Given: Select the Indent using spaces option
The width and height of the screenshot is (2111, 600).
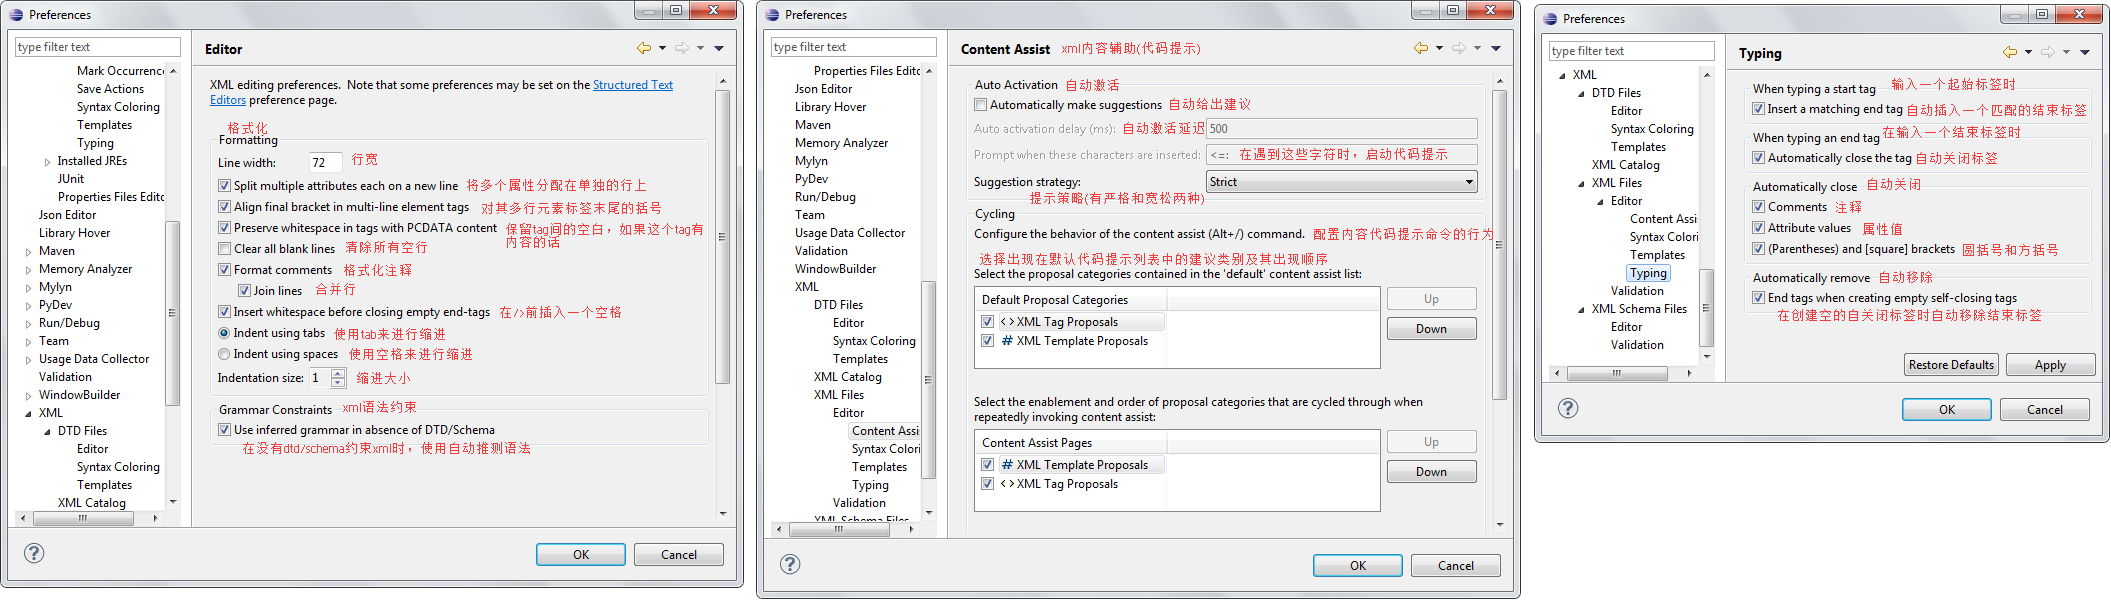Looking at the screenshot, I should tap(224, 354).
